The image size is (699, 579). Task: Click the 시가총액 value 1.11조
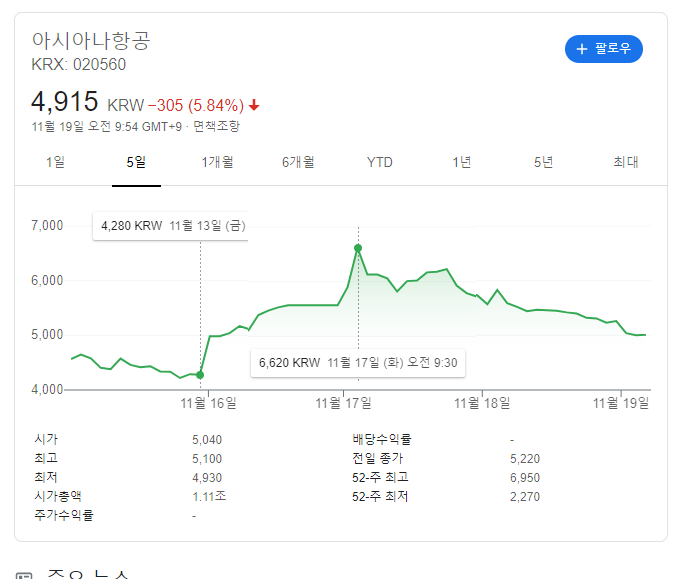(209, 497)
